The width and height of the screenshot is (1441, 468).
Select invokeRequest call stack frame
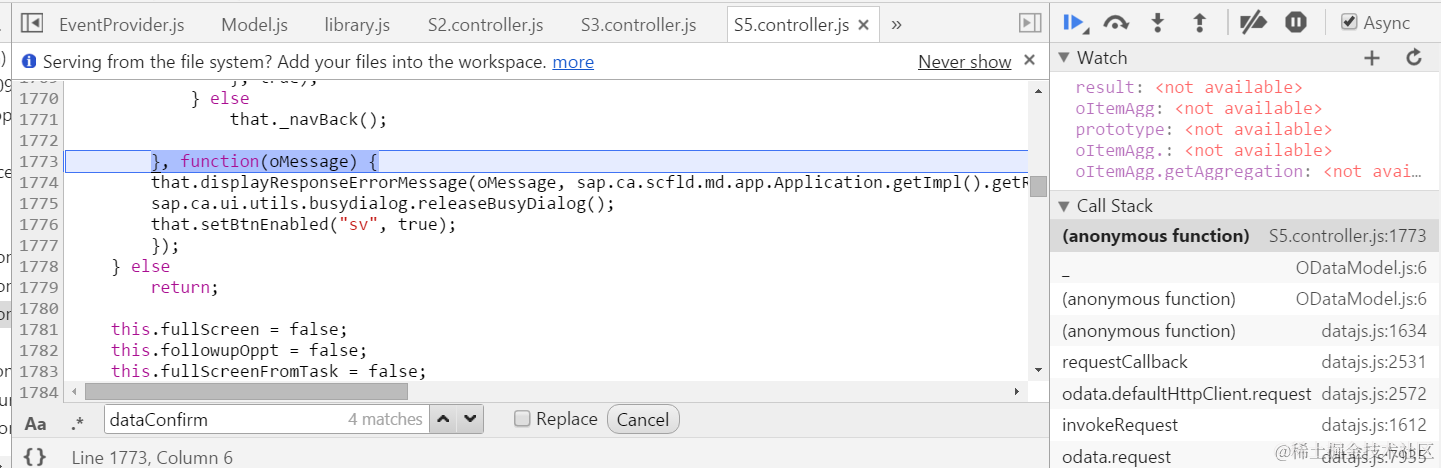1245,425
